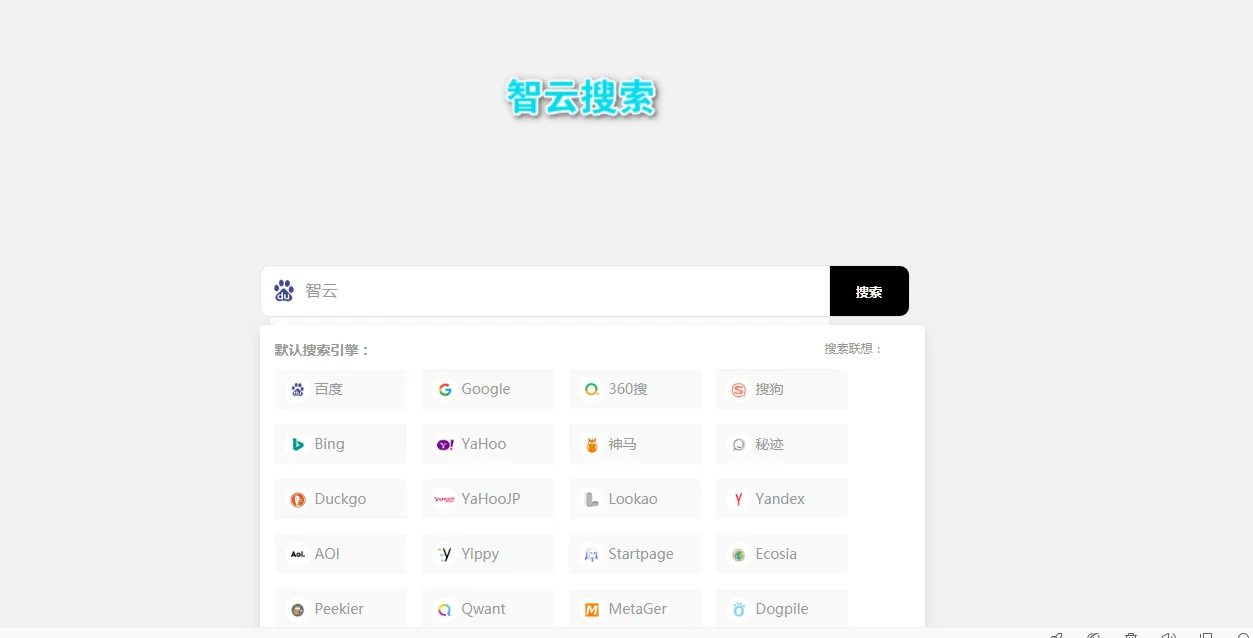Choose Lookao search engine
1253x638 pixels.
[635, 499]
